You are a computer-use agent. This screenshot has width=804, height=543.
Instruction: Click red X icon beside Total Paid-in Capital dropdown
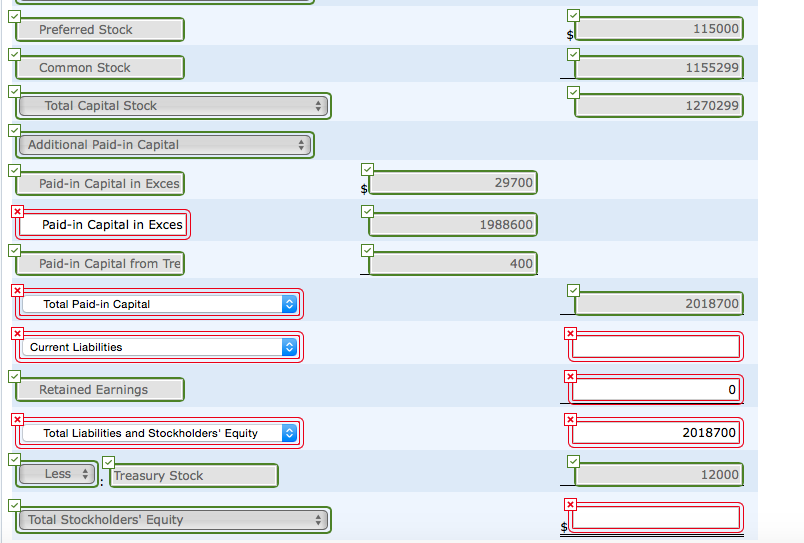point(17,291)
